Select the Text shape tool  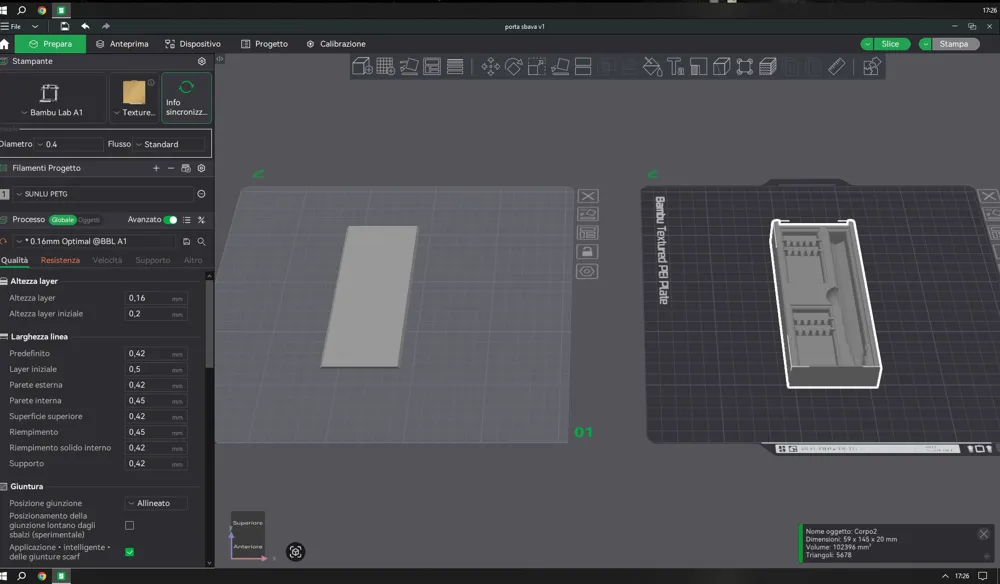click(675, 66)
